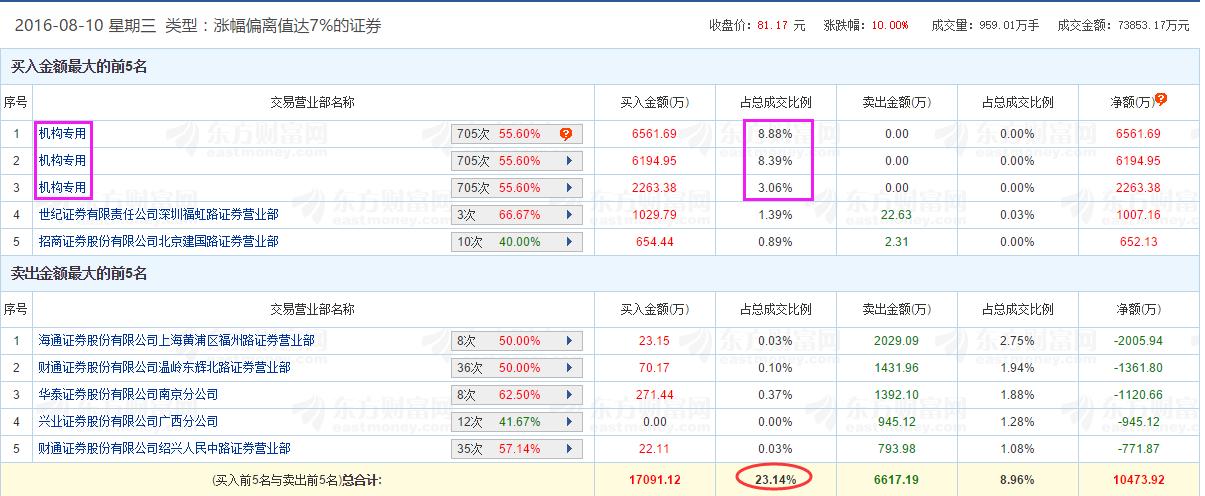Click the buy amount cell 654.44
This screenshot has width=1205, height=496.
(654, 241)
